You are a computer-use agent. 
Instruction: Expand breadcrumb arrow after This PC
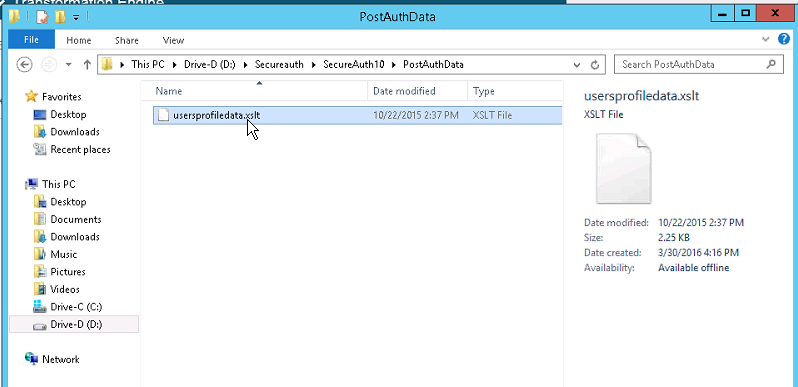(174, 65)
